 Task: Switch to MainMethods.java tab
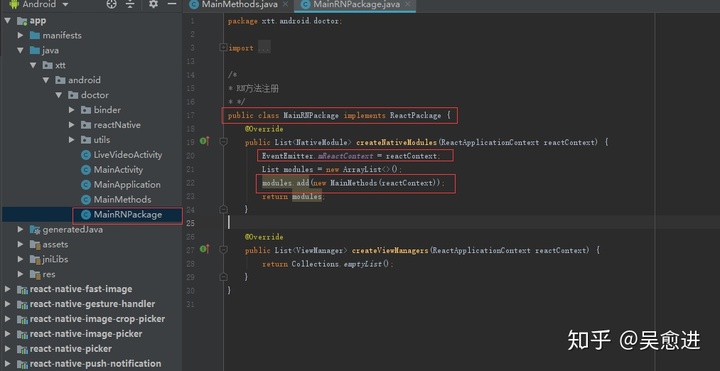pyautogui.click(x=240, y=5)
